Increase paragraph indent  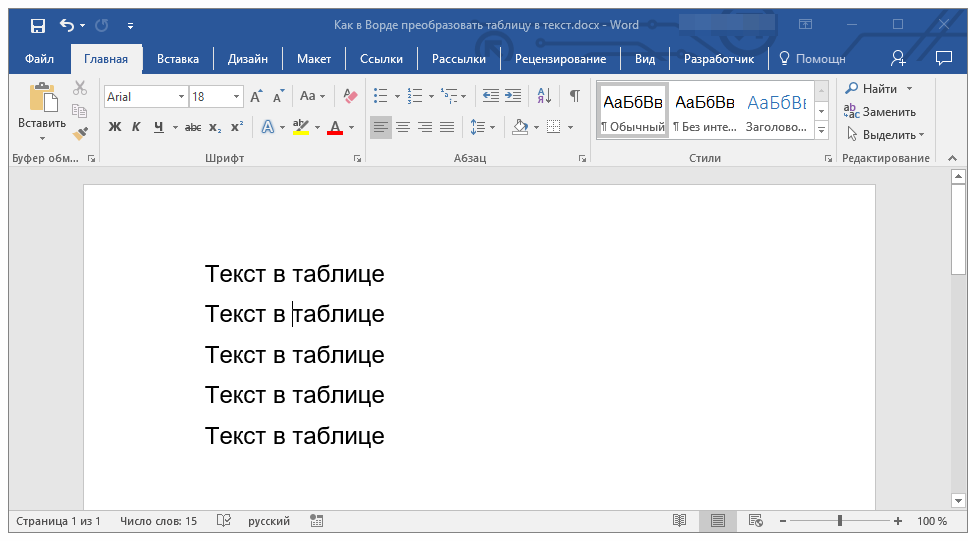click(513, 96)
